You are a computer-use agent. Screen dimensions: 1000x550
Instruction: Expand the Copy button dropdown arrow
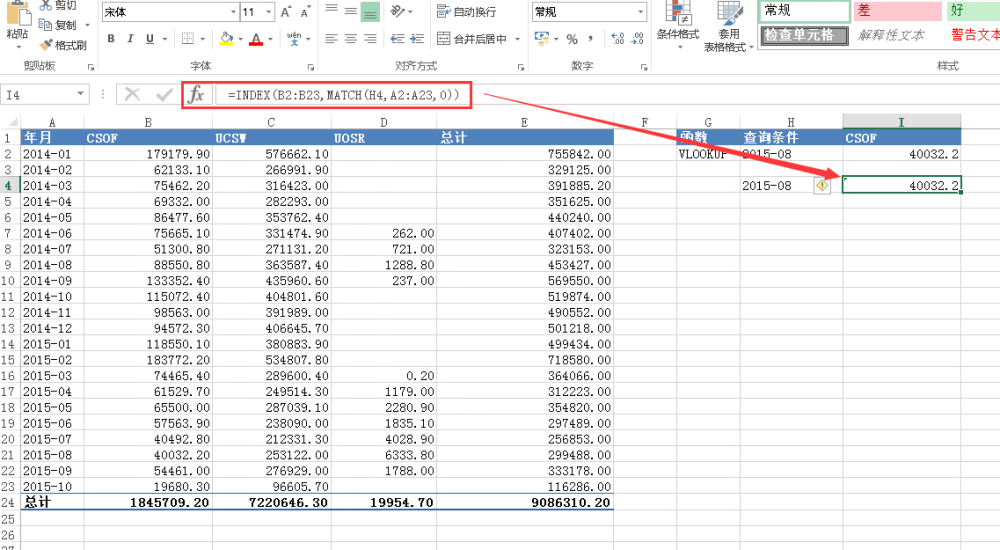click(x=87, y=26)
